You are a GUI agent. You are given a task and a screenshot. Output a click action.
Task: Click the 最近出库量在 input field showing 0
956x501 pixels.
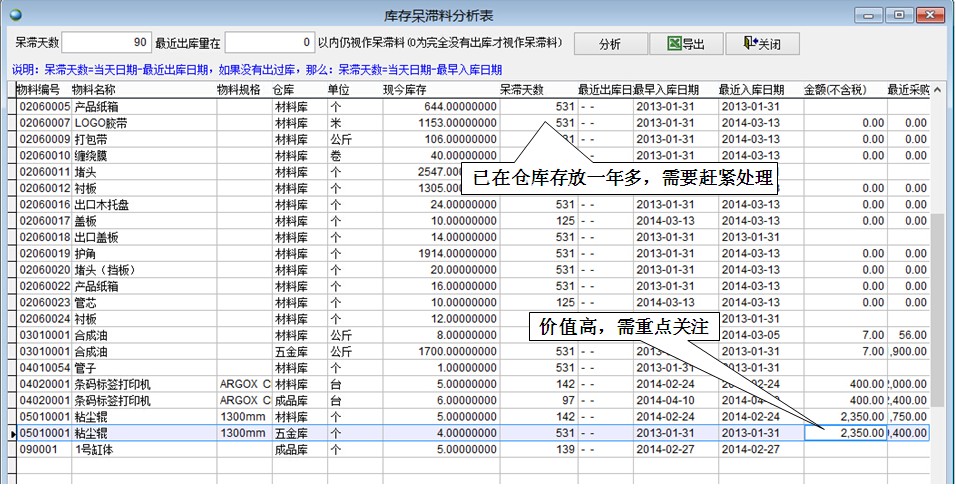tap(269, 43)
